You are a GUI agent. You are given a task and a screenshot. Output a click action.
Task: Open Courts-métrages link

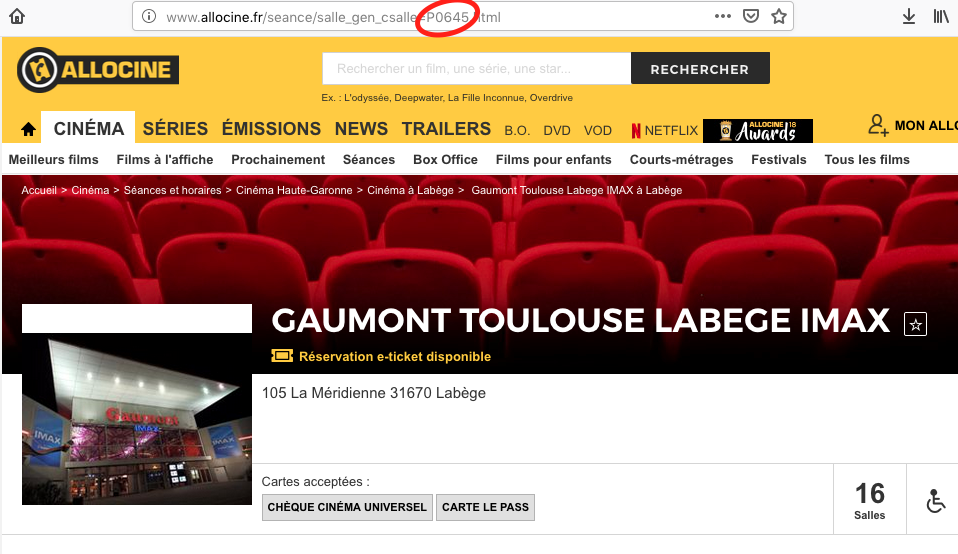pyautogui.click(x=681, y=159)
